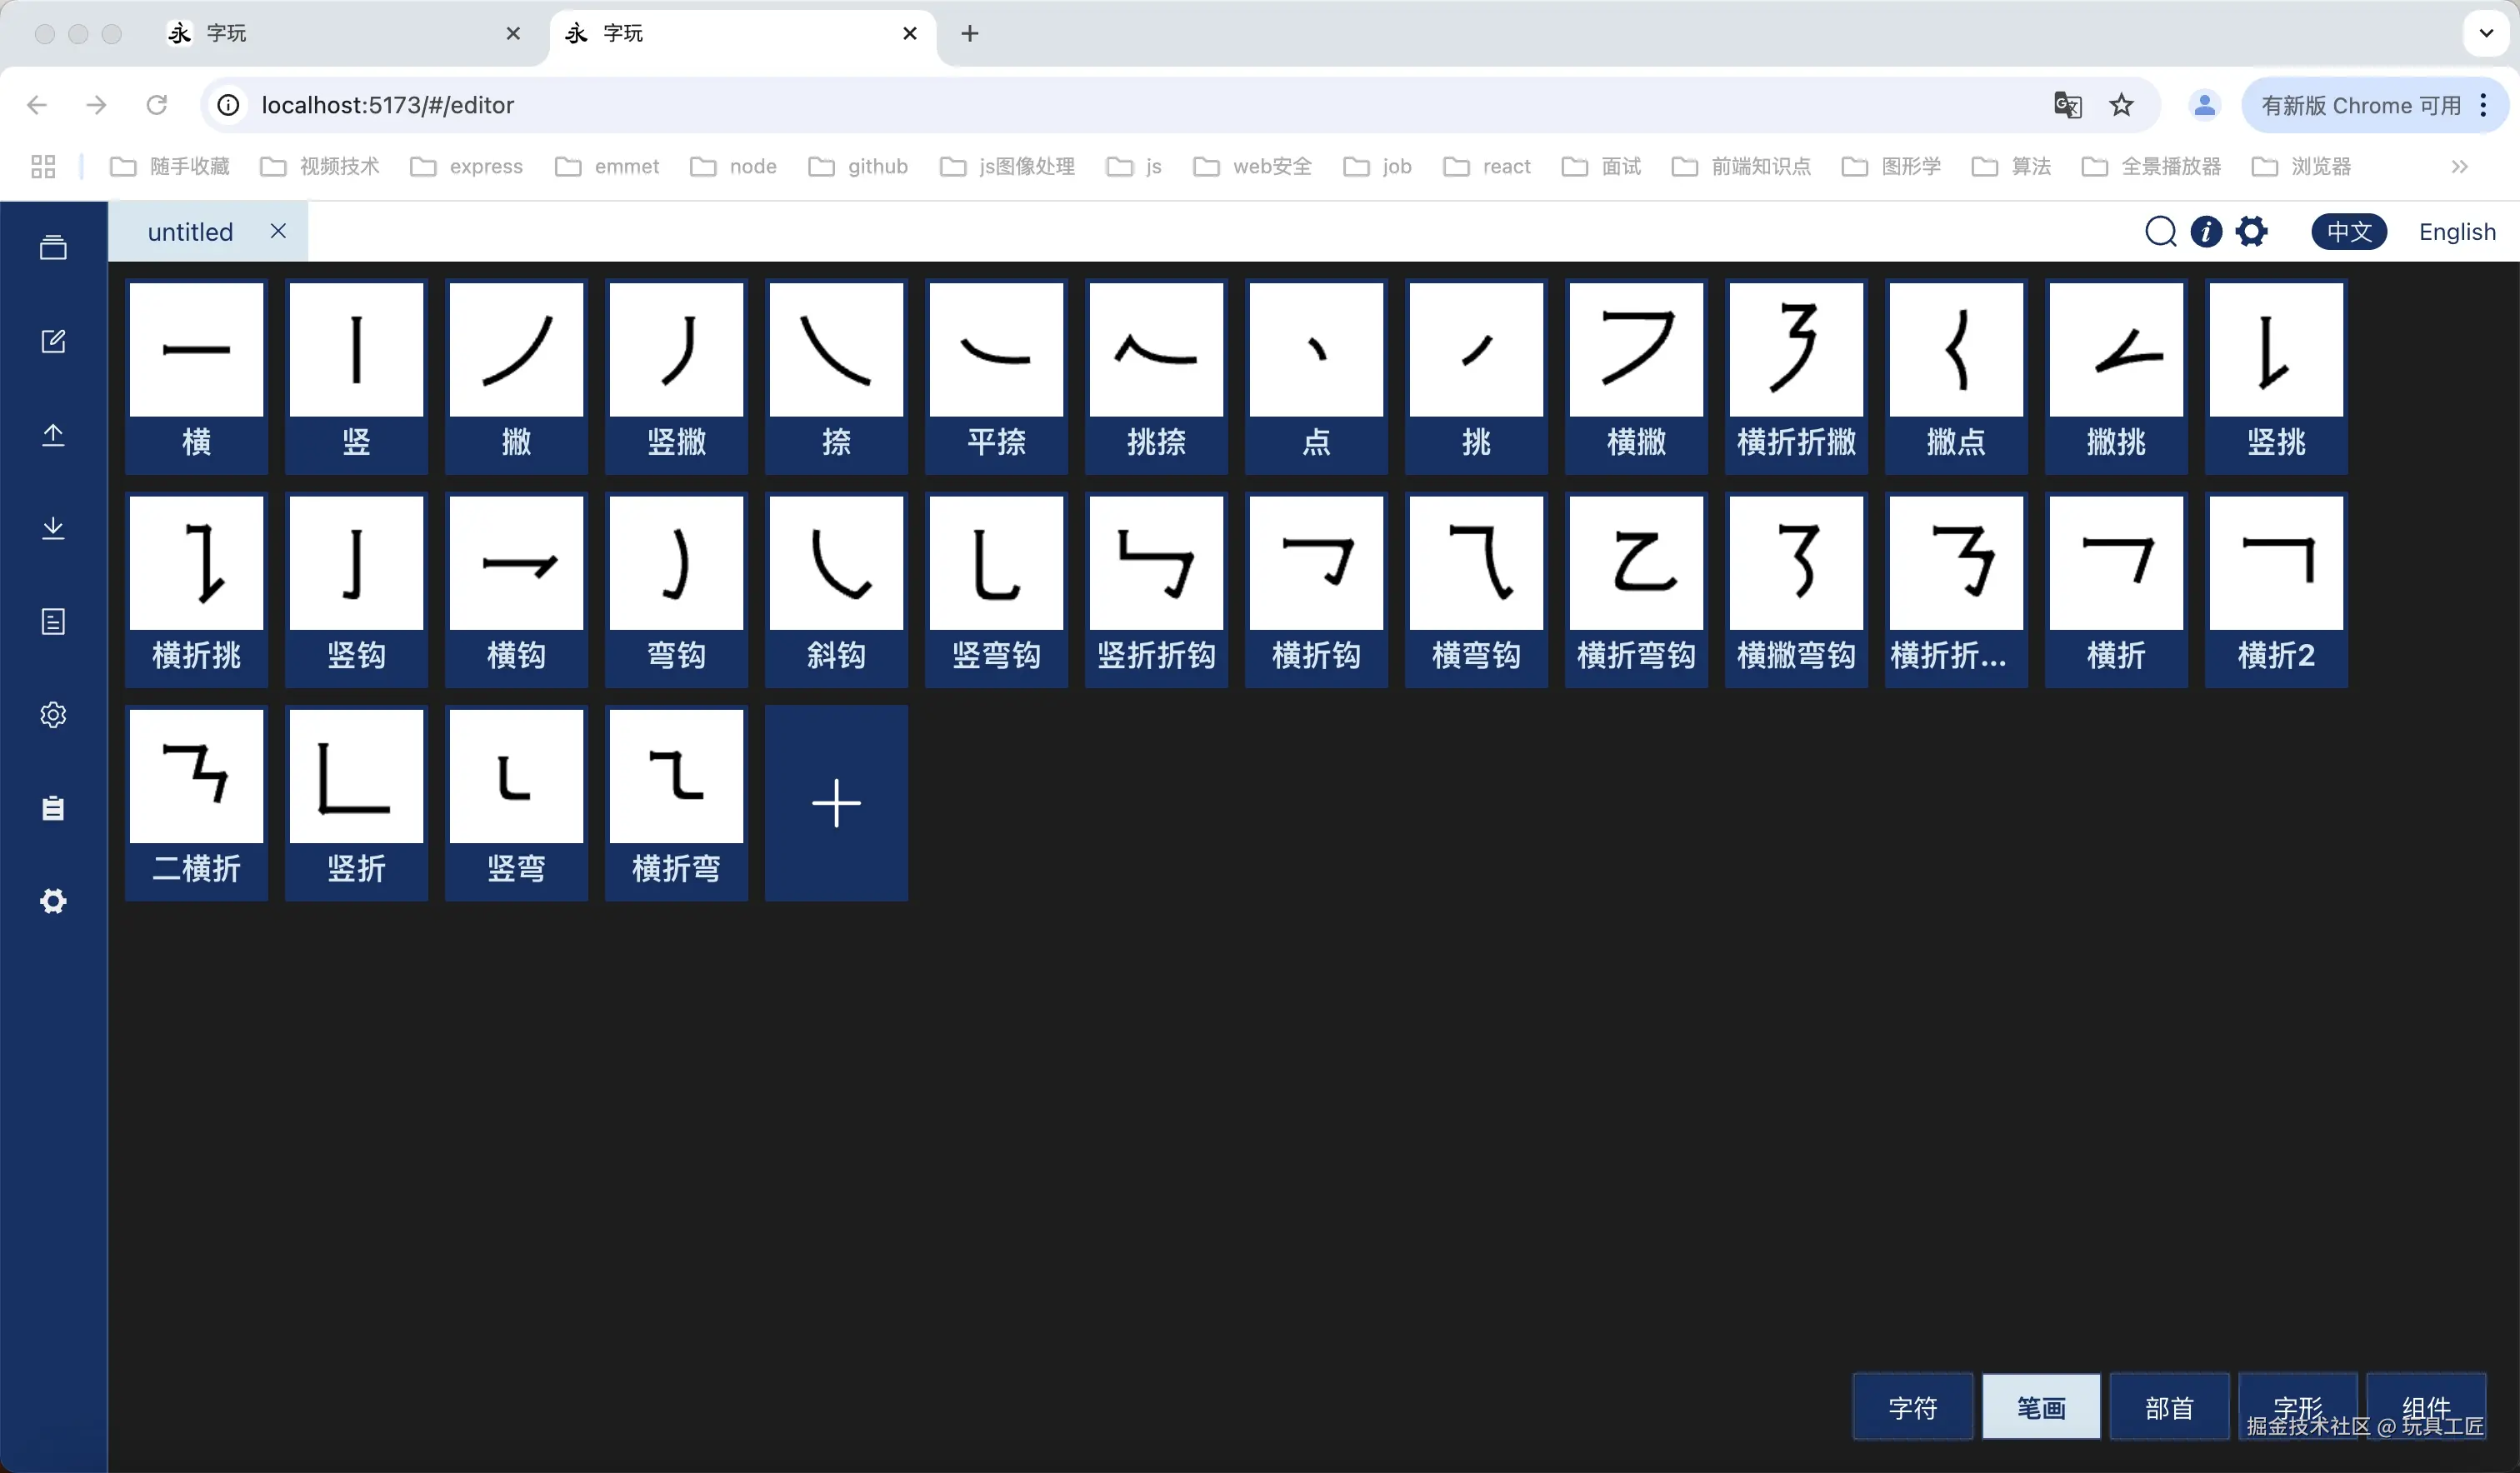Switch language to 中文
The image size is (2520, 1473).
[x=2348, y=232]
